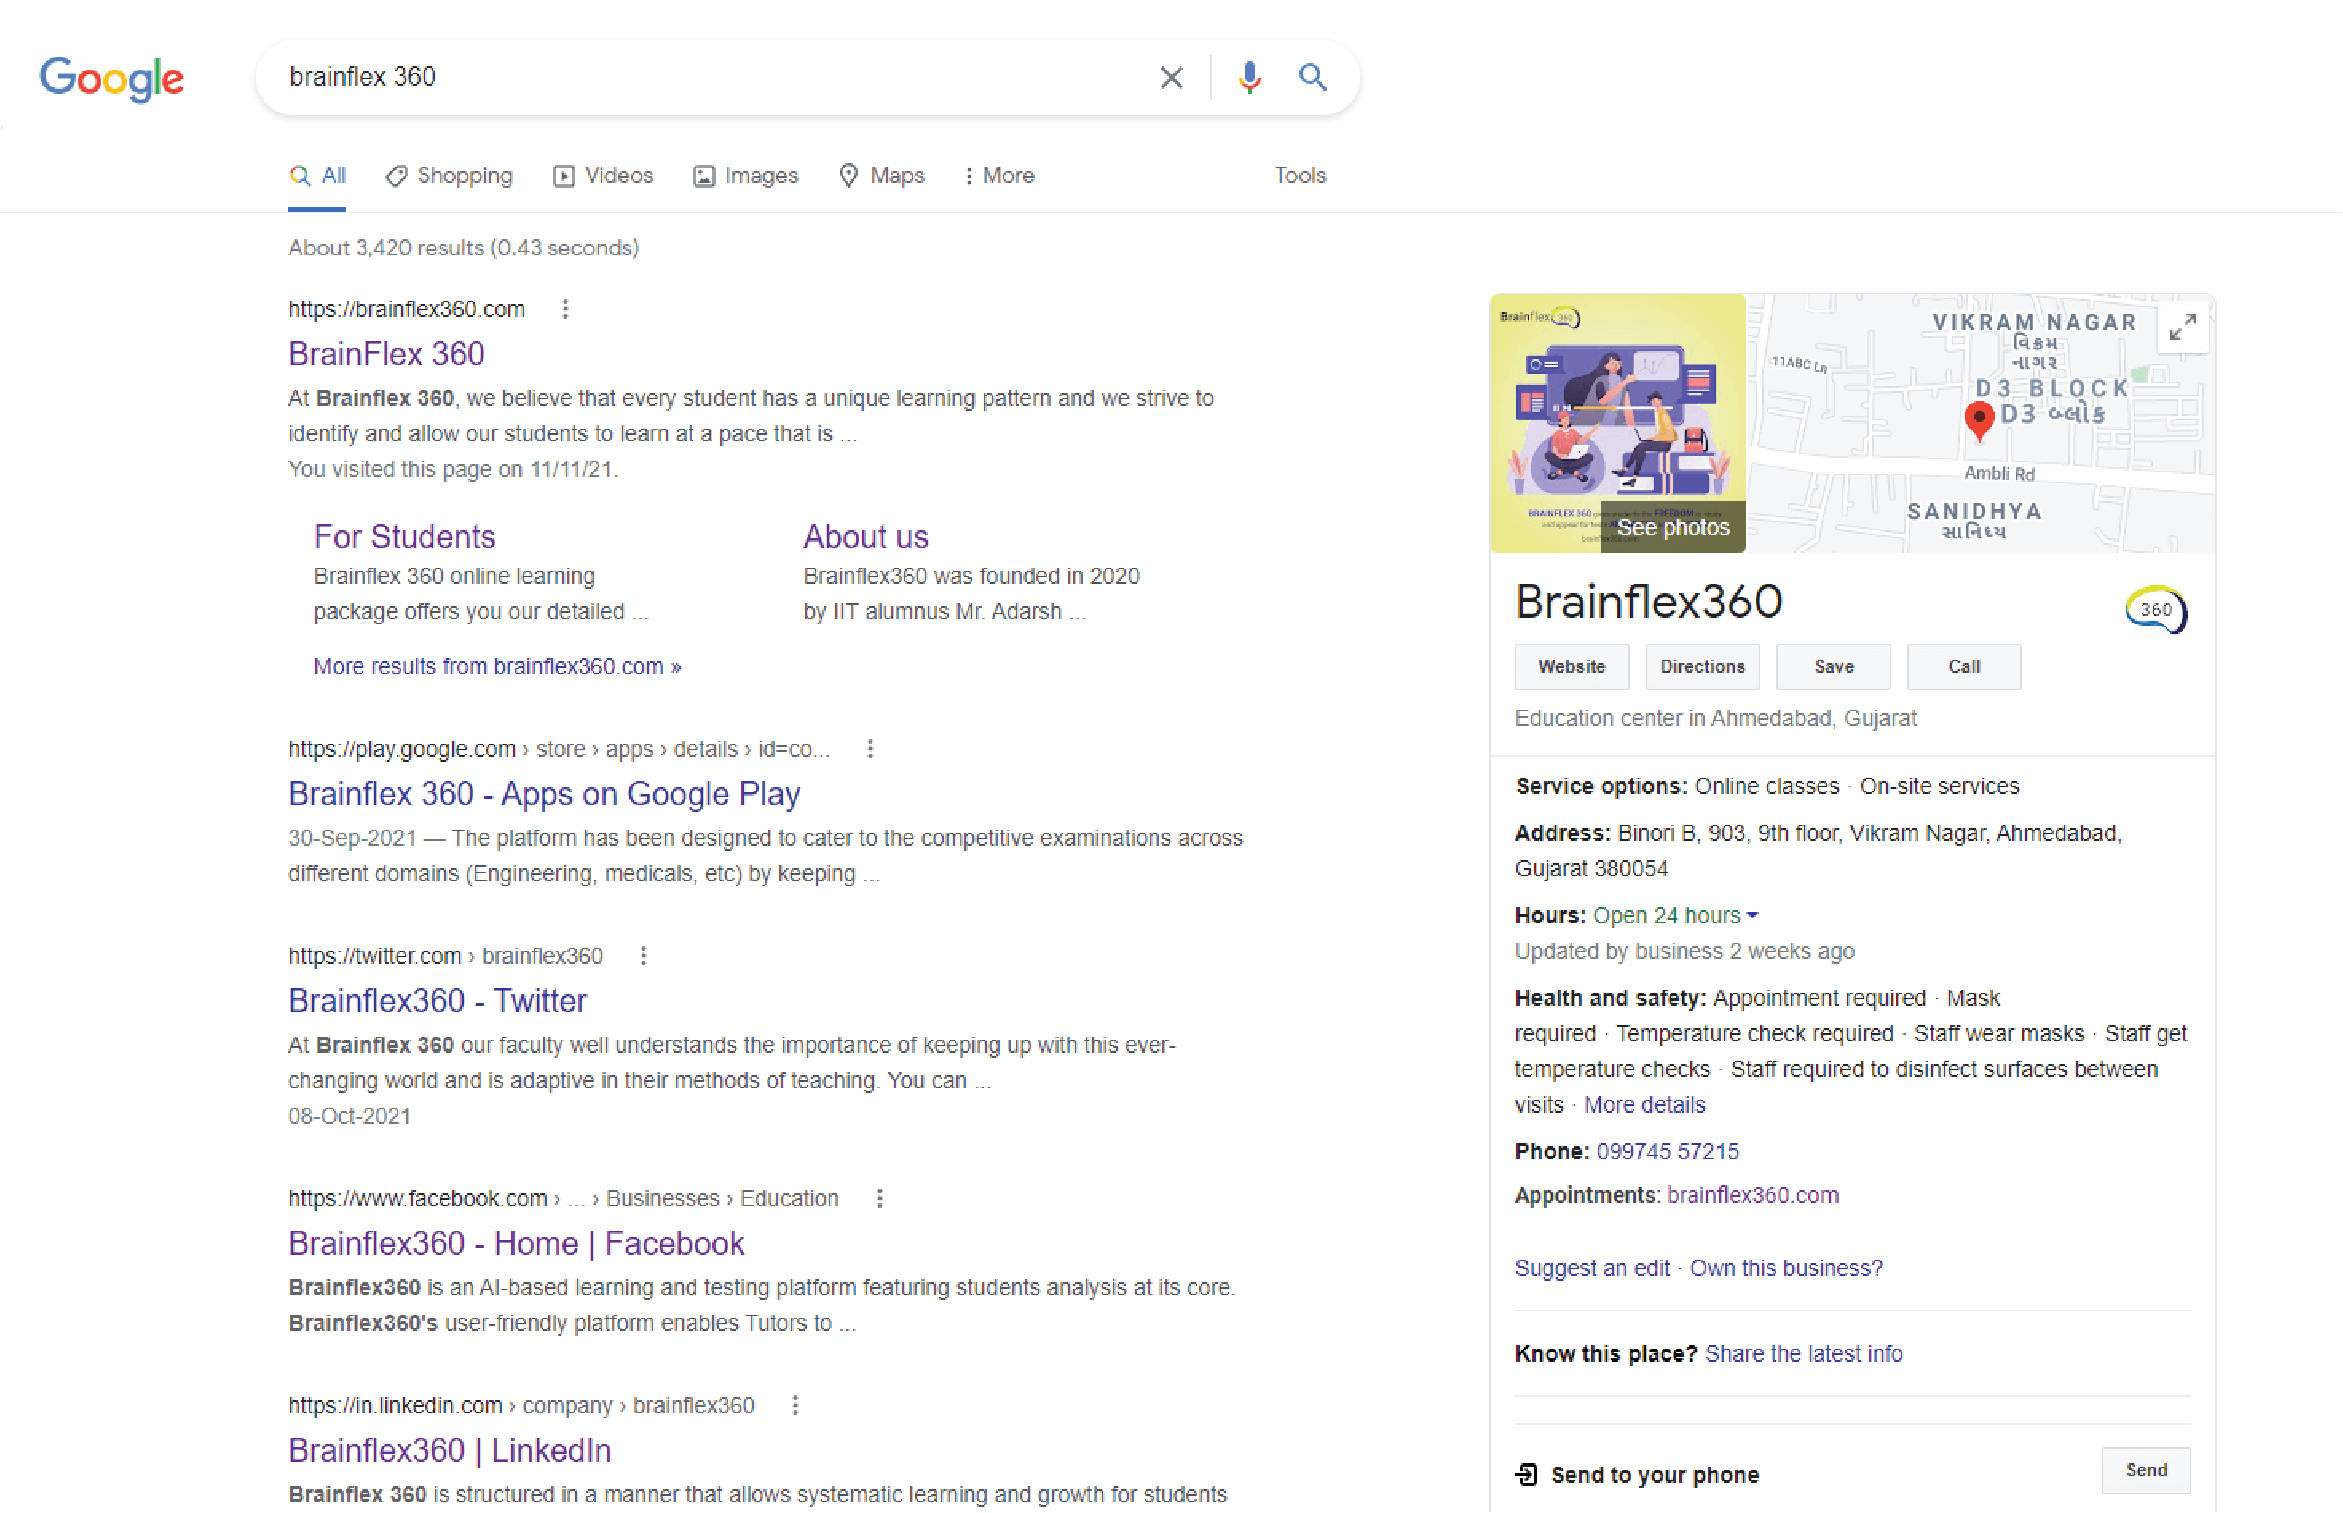Image resolution: width=2343 pixels, height=1513 pixels.
Task: Click Share the latest info
Action: pos(1803,1354)
